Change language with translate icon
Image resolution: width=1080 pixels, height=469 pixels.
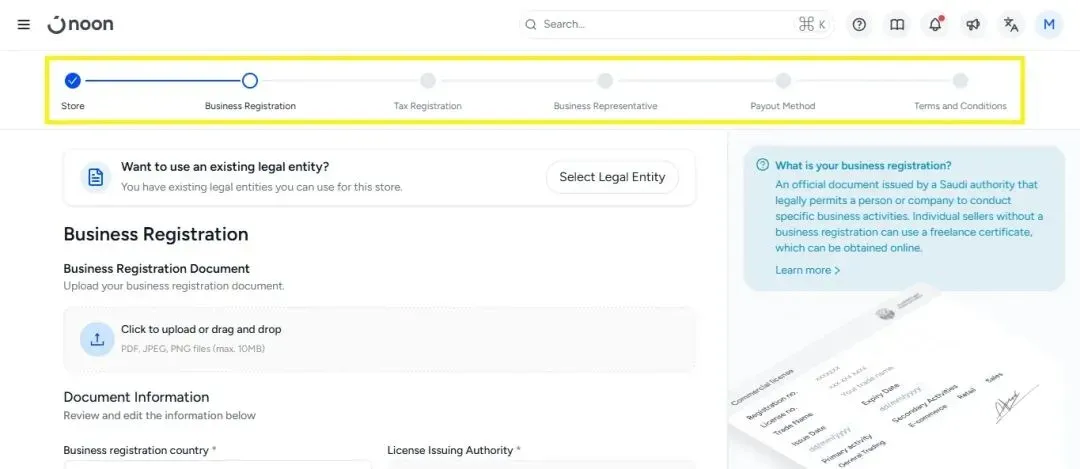[1010, 25]
